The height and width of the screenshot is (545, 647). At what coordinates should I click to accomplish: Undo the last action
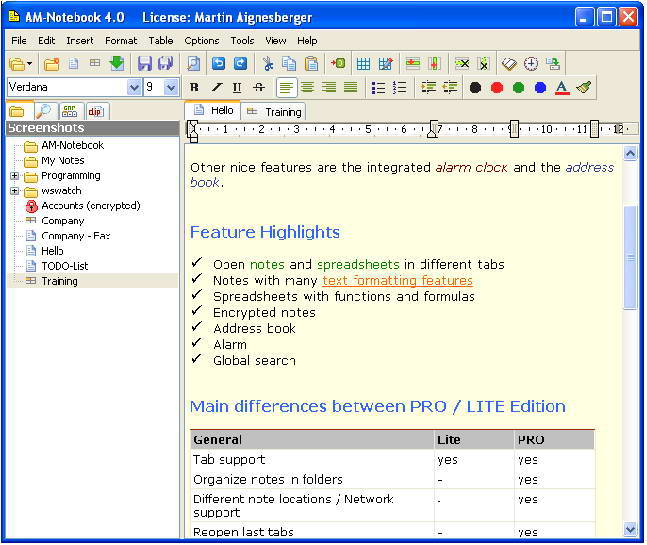coord(218,64)
